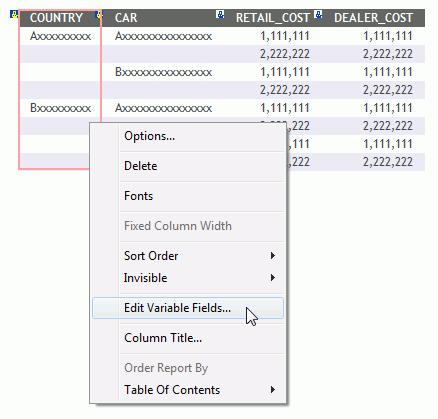Select the COUNTRY column header
Image resolution: width=438 pixels, height=419 pixels.
tap(56, 18)
